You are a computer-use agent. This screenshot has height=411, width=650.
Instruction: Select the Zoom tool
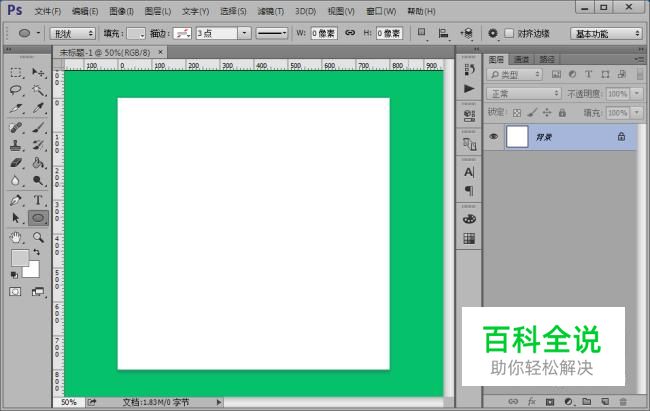point(38,237)
